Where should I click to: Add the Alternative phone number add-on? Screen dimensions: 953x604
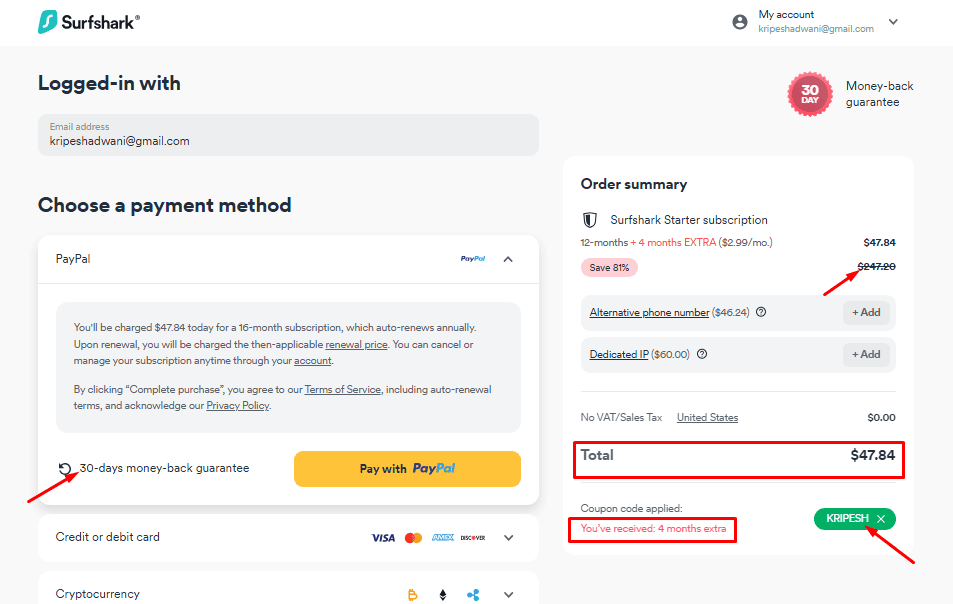click(x=866, y=312)
